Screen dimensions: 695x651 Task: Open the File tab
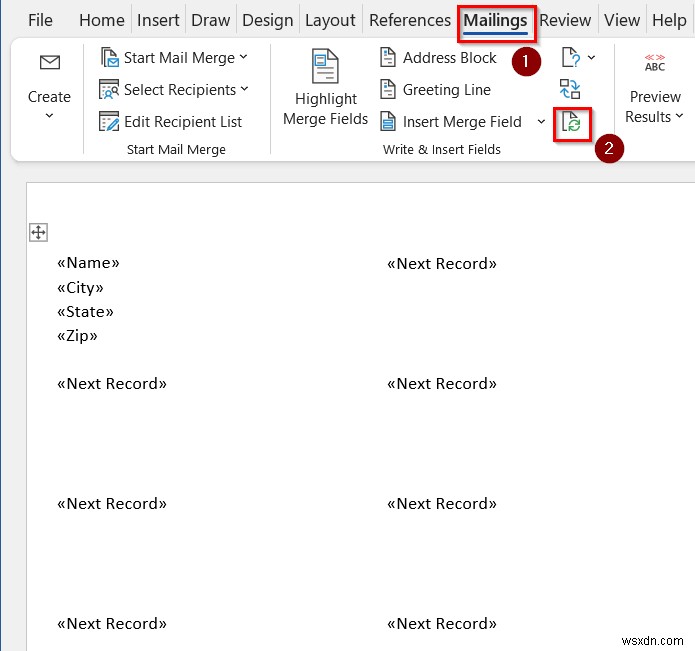pos(40,20)
